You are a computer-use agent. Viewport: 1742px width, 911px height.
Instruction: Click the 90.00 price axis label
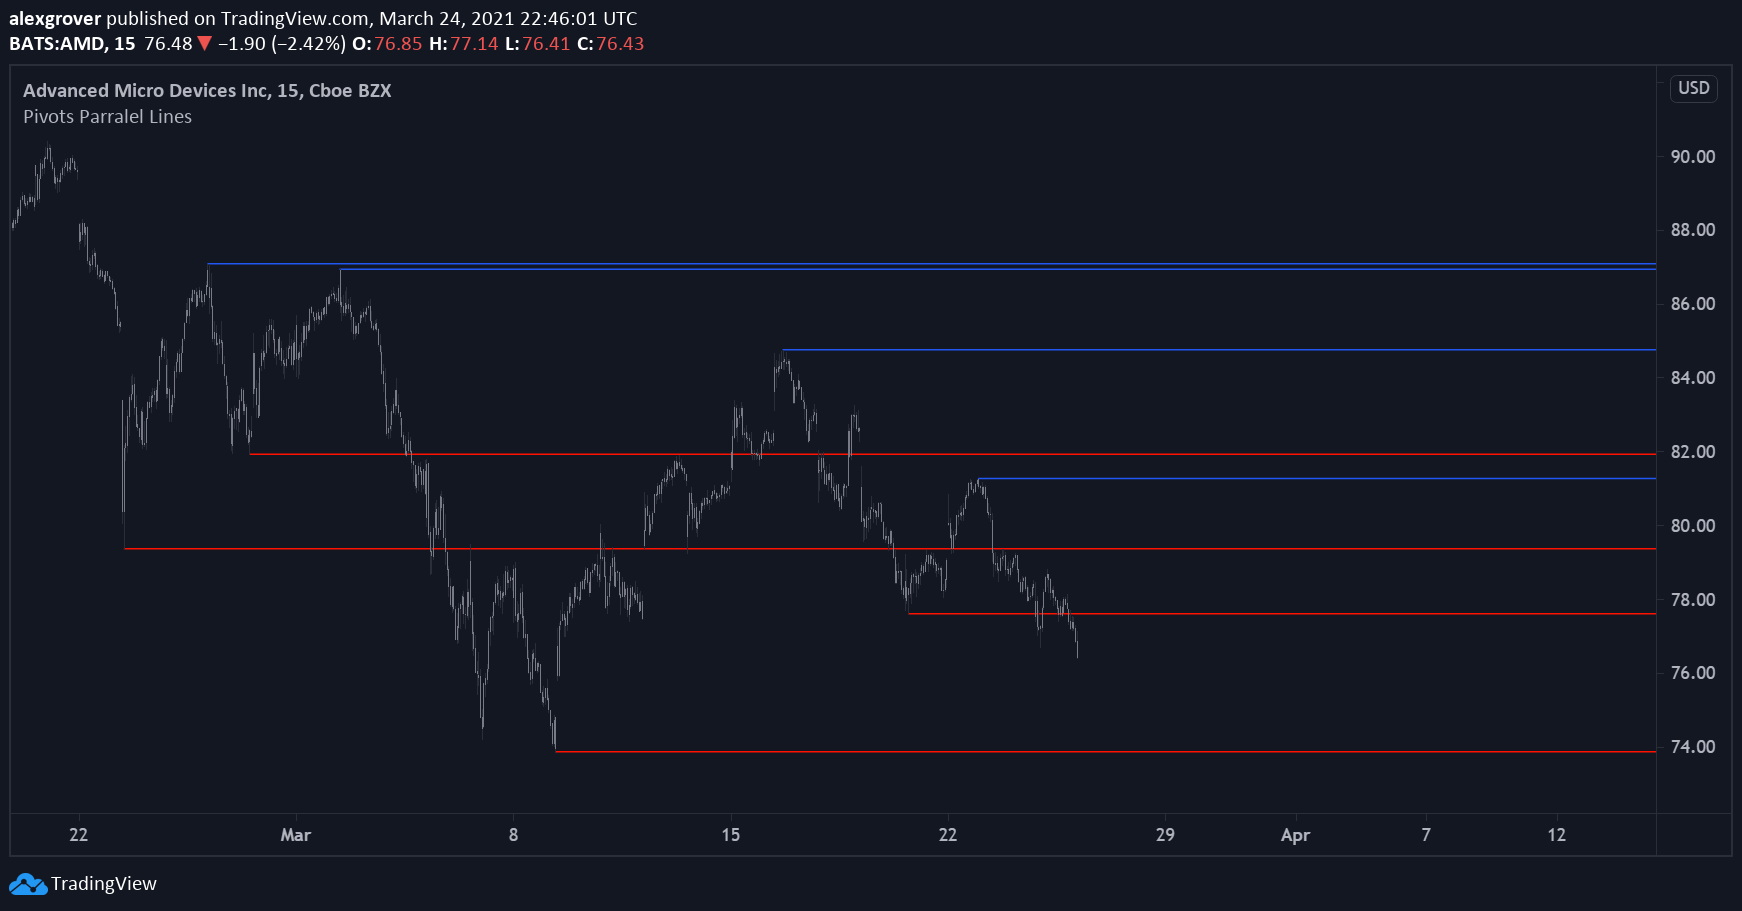click(1693, 157)
